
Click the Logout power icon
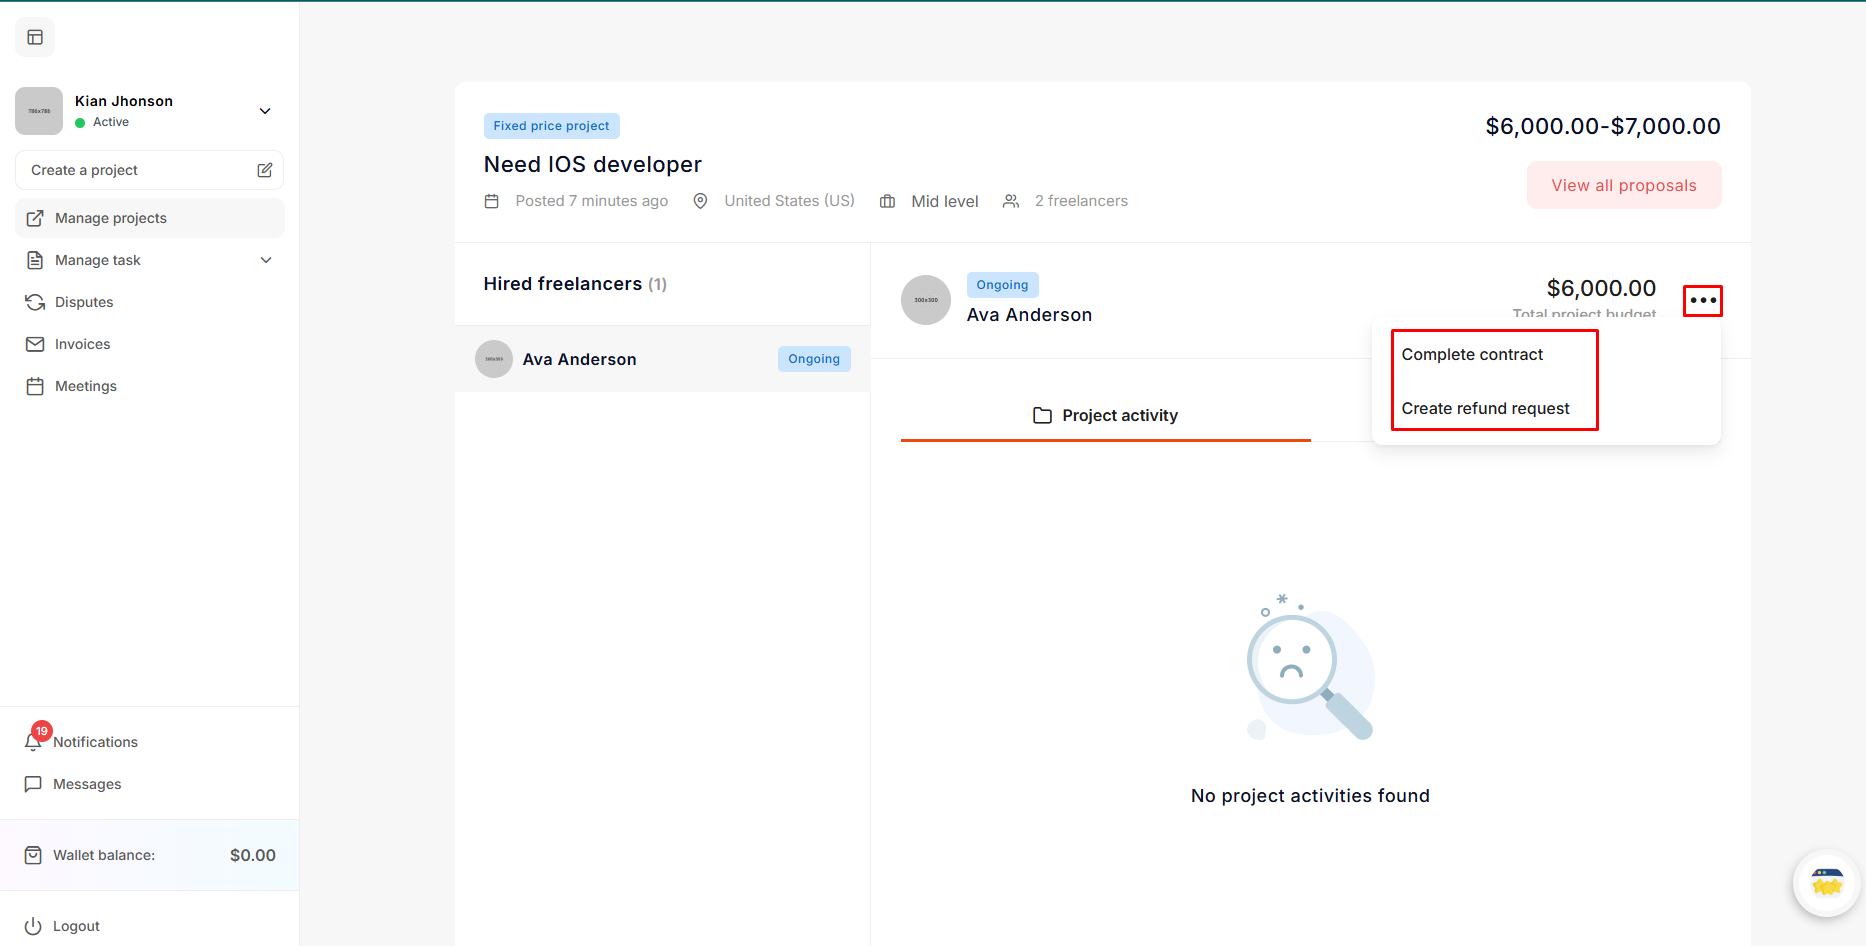(33, 926)
